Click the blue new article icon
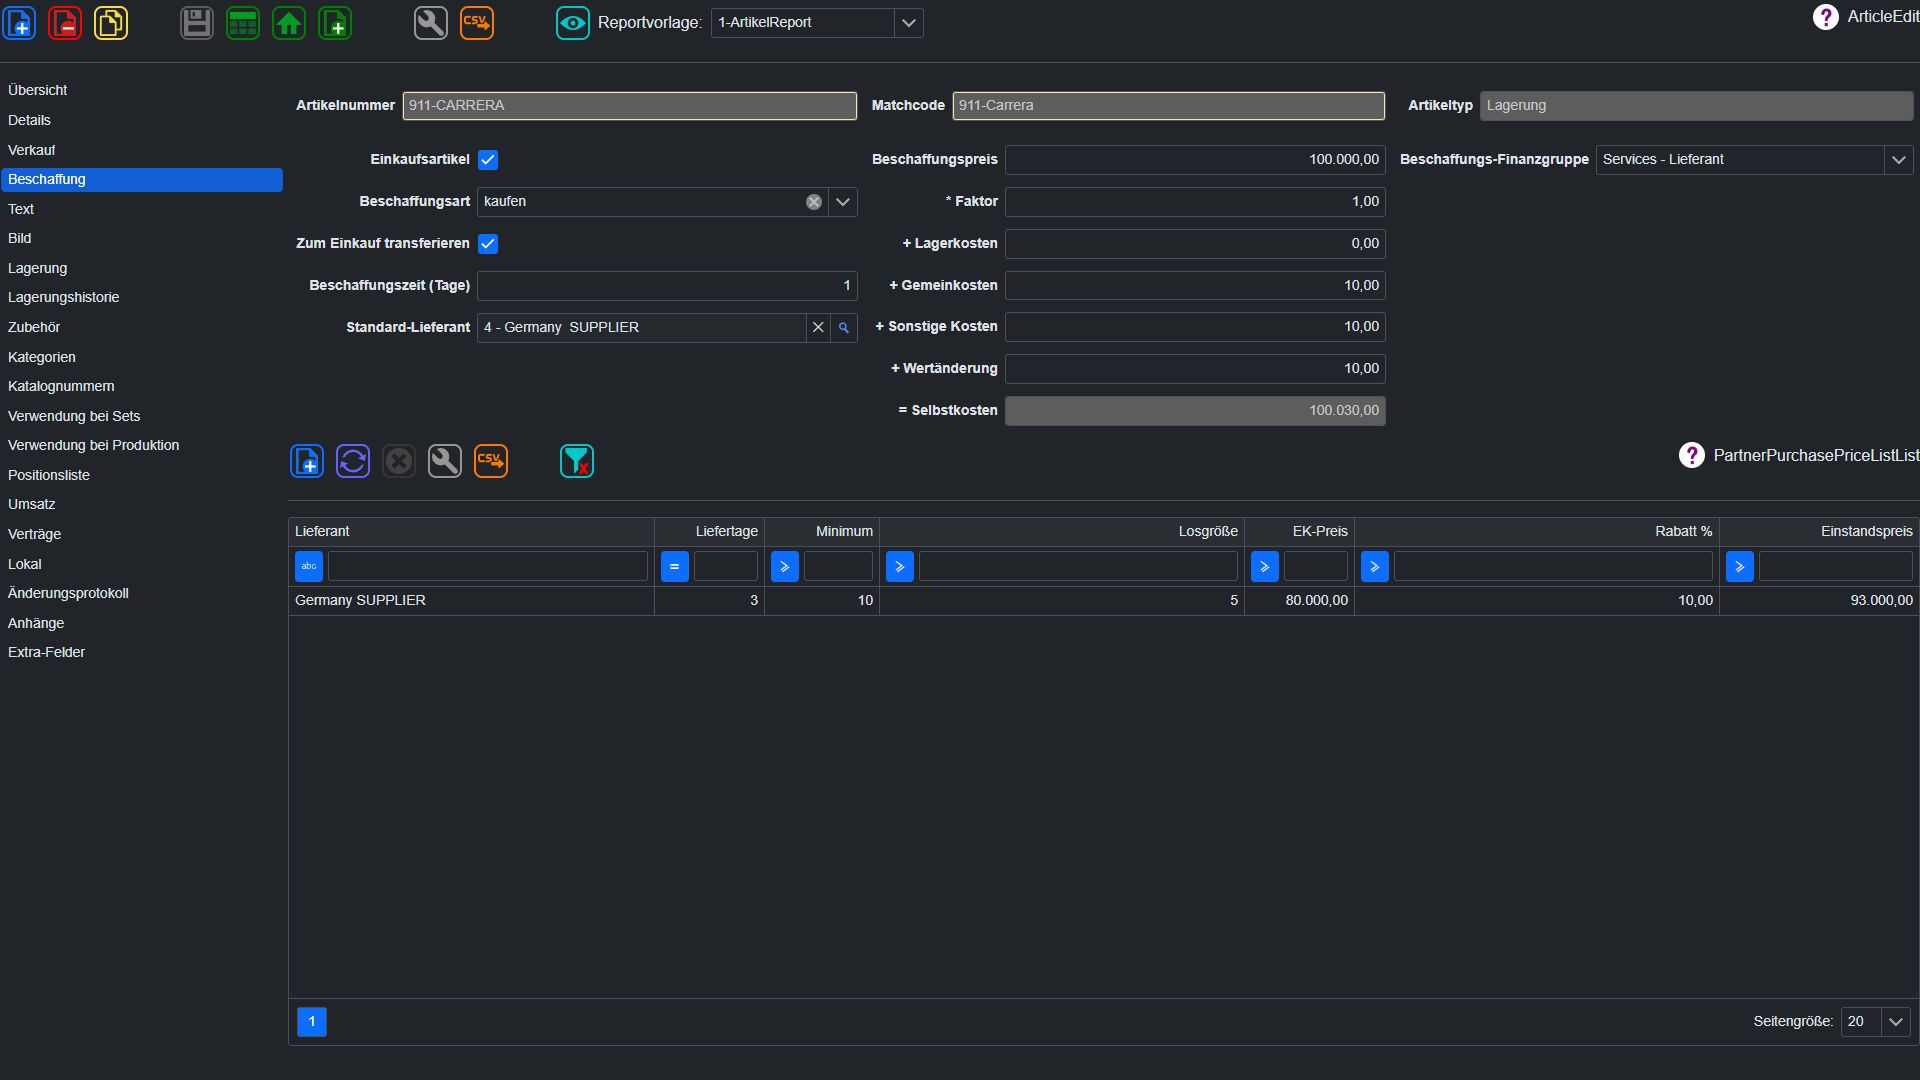The width and height of the screenshot is (1920, 1080). (x=19, y=23)
